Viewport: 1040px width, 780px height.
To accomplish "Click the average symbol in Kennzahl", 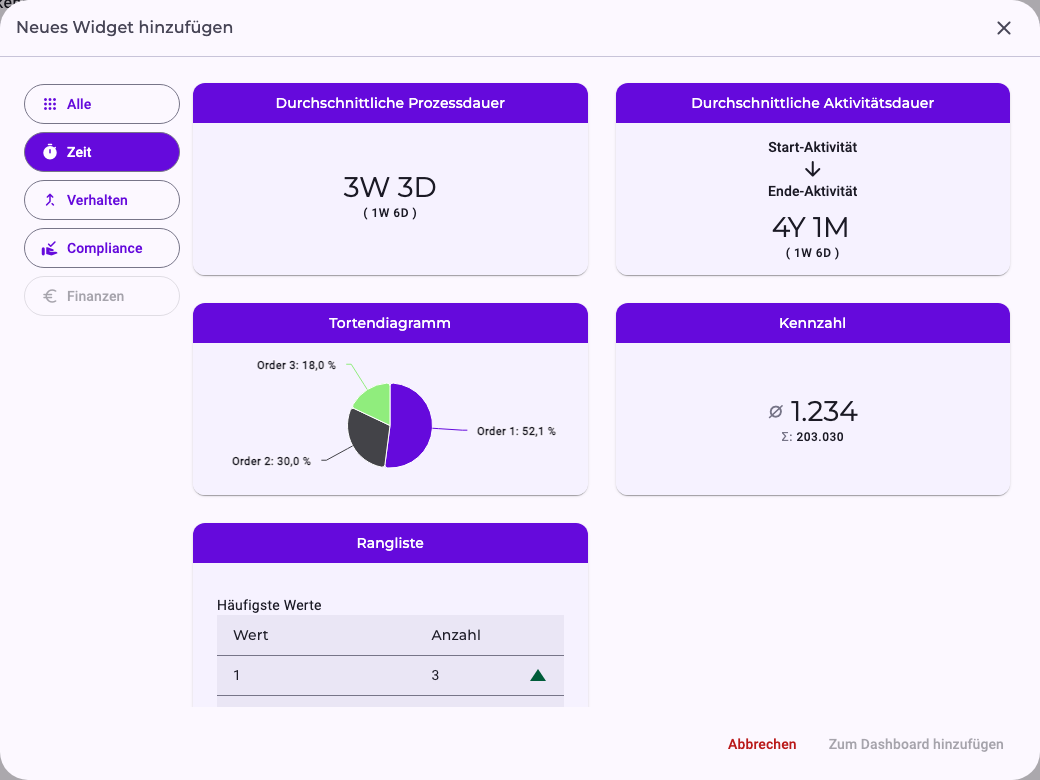I will click(775, 412).
